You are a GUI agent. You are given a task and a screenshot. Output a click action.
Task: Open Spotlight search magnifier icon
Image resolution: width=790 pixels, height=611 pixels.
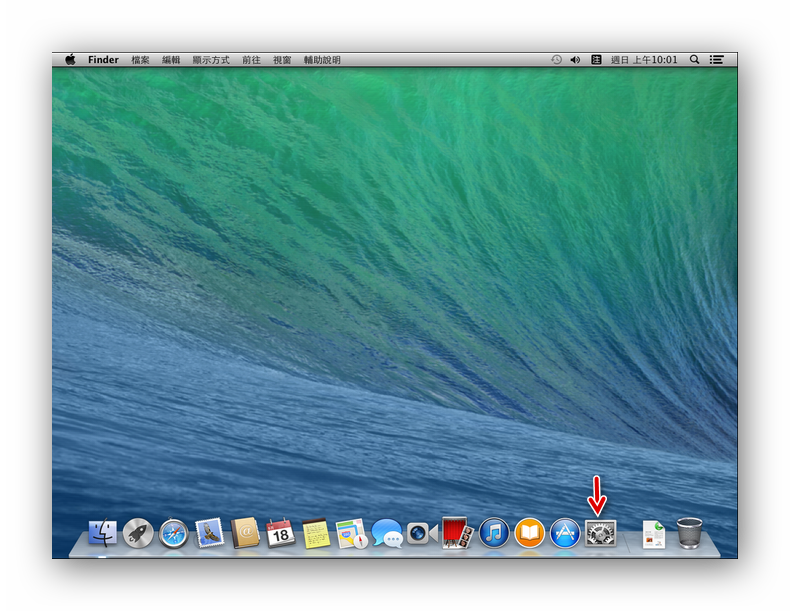[694, 59]
